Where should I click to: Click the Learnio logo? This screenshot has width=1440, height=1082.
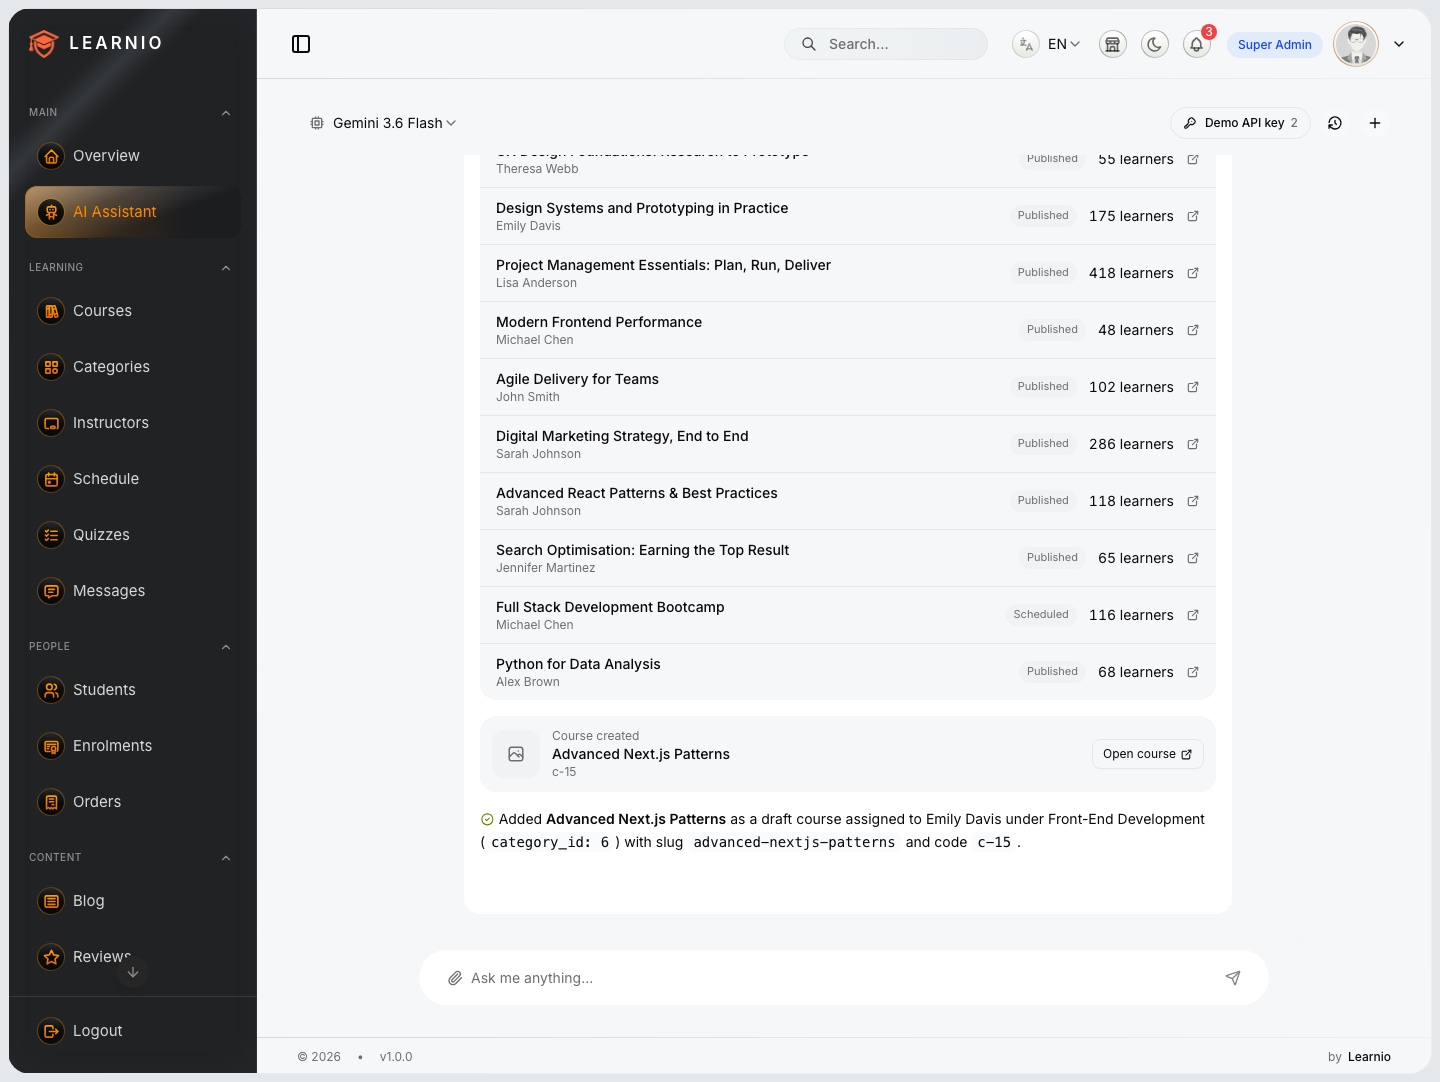(96, 43)
